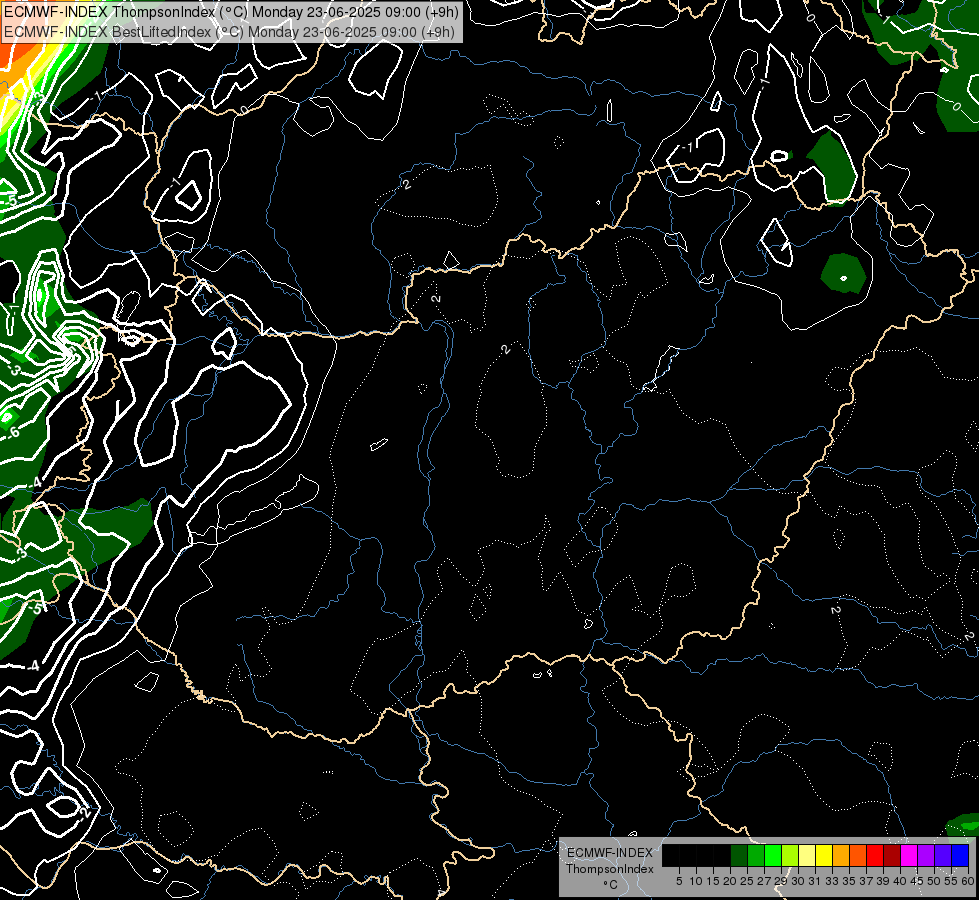Click legend tick value 55

point(951,881)
